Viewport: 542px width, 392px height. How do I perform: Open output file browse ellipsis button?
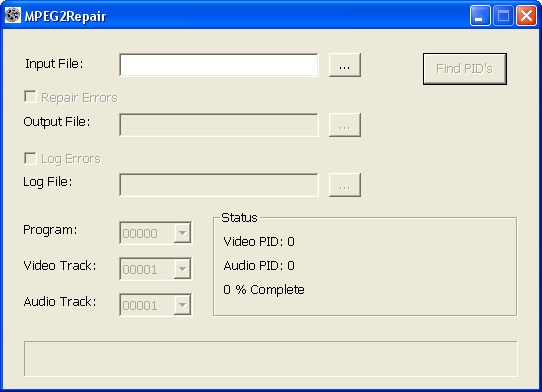point(345,125)
